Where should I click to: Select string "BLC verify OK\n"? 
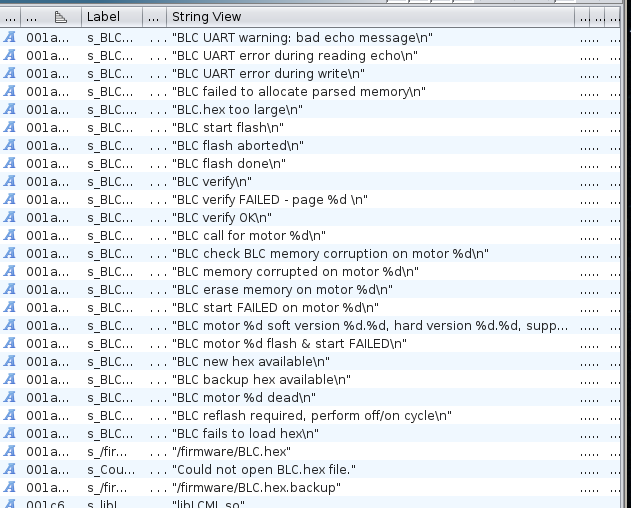[x=222, y=217]
